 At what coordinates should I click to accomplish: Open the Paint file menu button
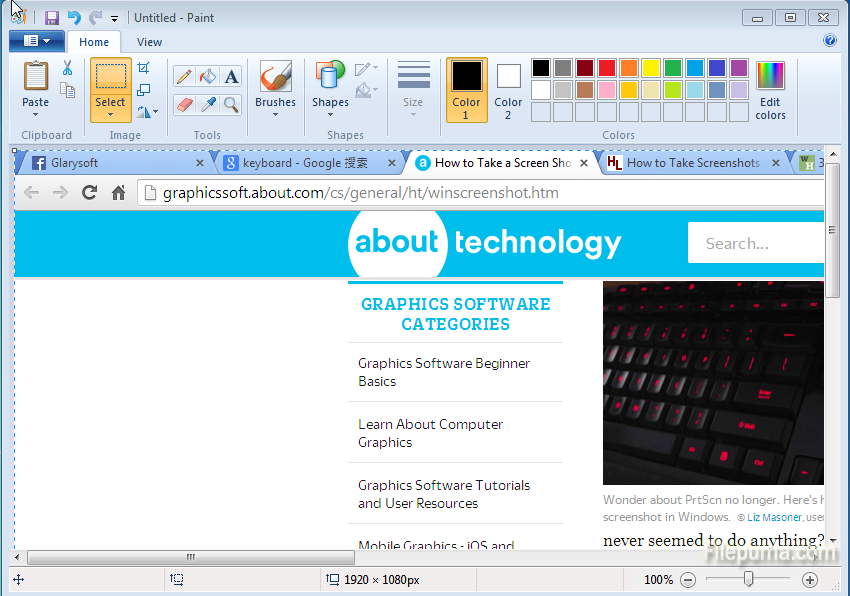(x=37, y=41)
